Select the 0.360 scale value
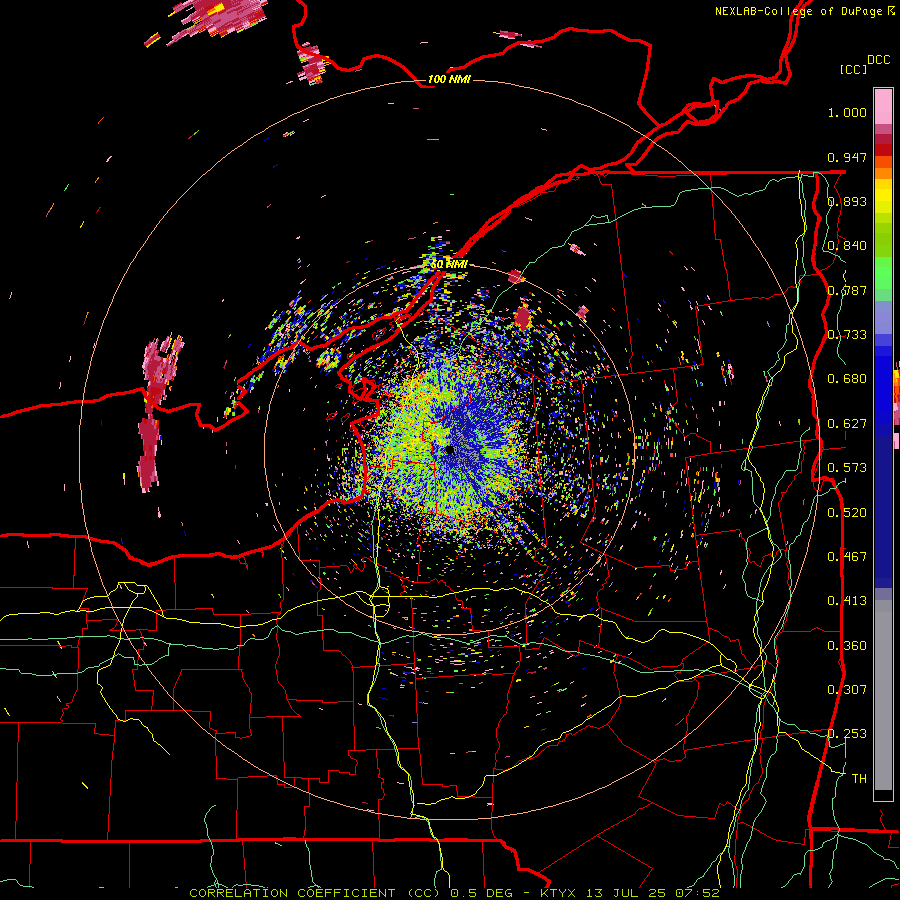The image size is (900, 900). tap(847, 646)
